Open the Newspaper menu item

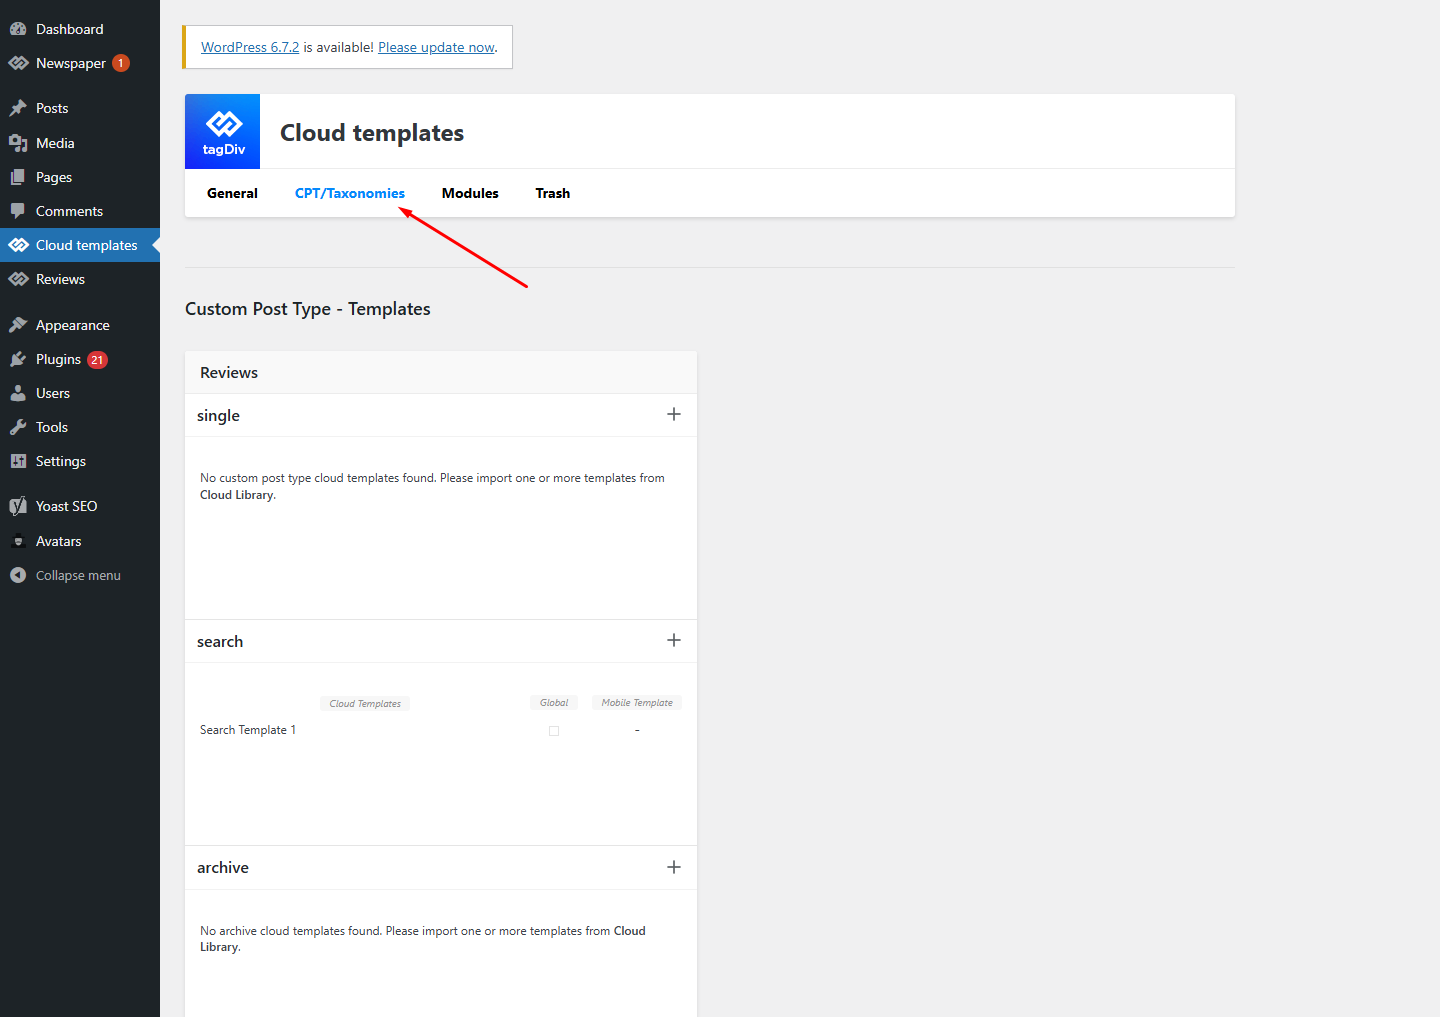(x=80, y=63)
